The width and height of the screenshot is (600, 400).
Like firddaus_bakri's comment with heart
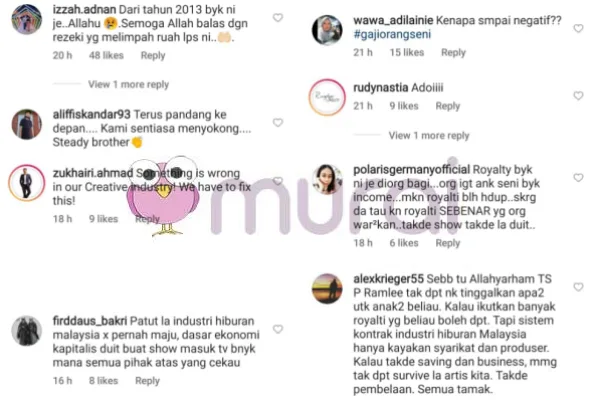pyautogui.click(x=278, y=329)
